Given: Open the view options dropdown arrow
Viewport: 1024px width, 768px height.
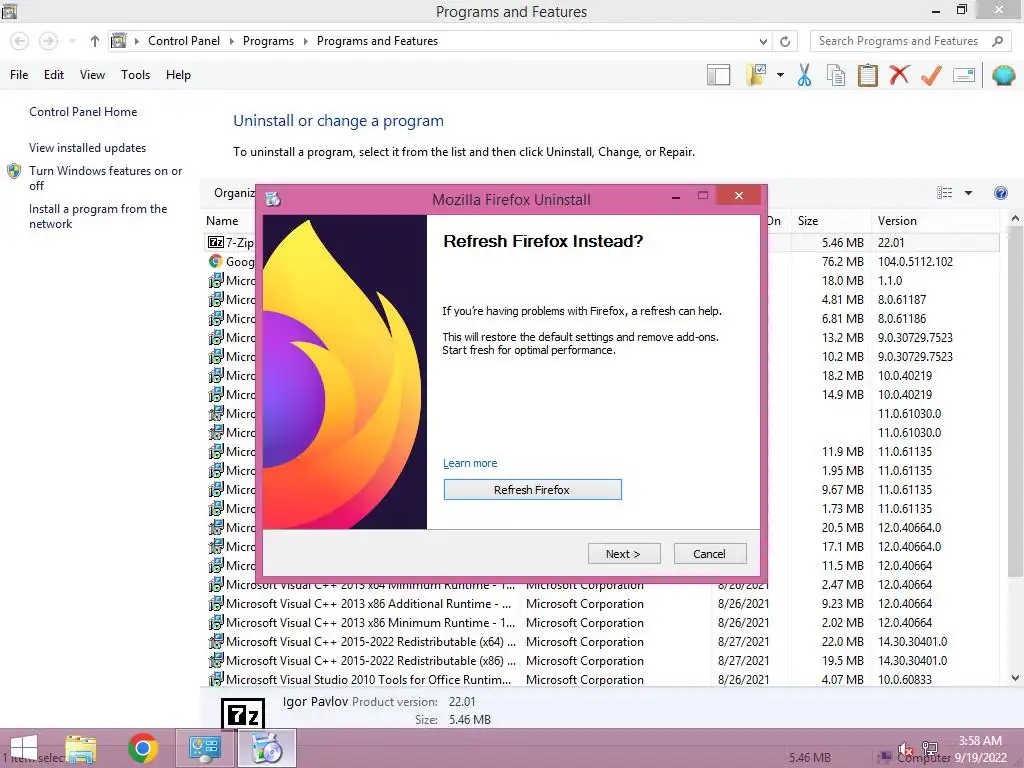Looking at the screenshot, I should 968,193.
